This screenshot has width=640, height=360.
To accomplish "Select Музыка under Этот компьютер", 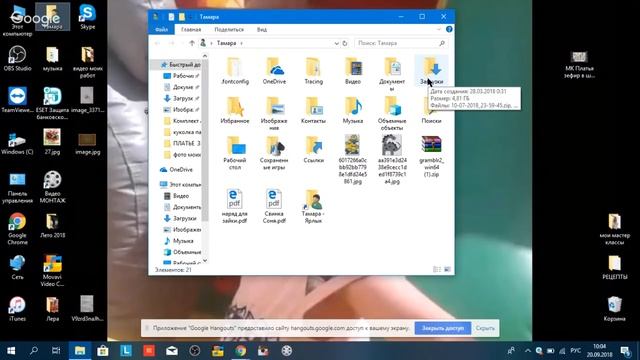I will pos(178,241).
